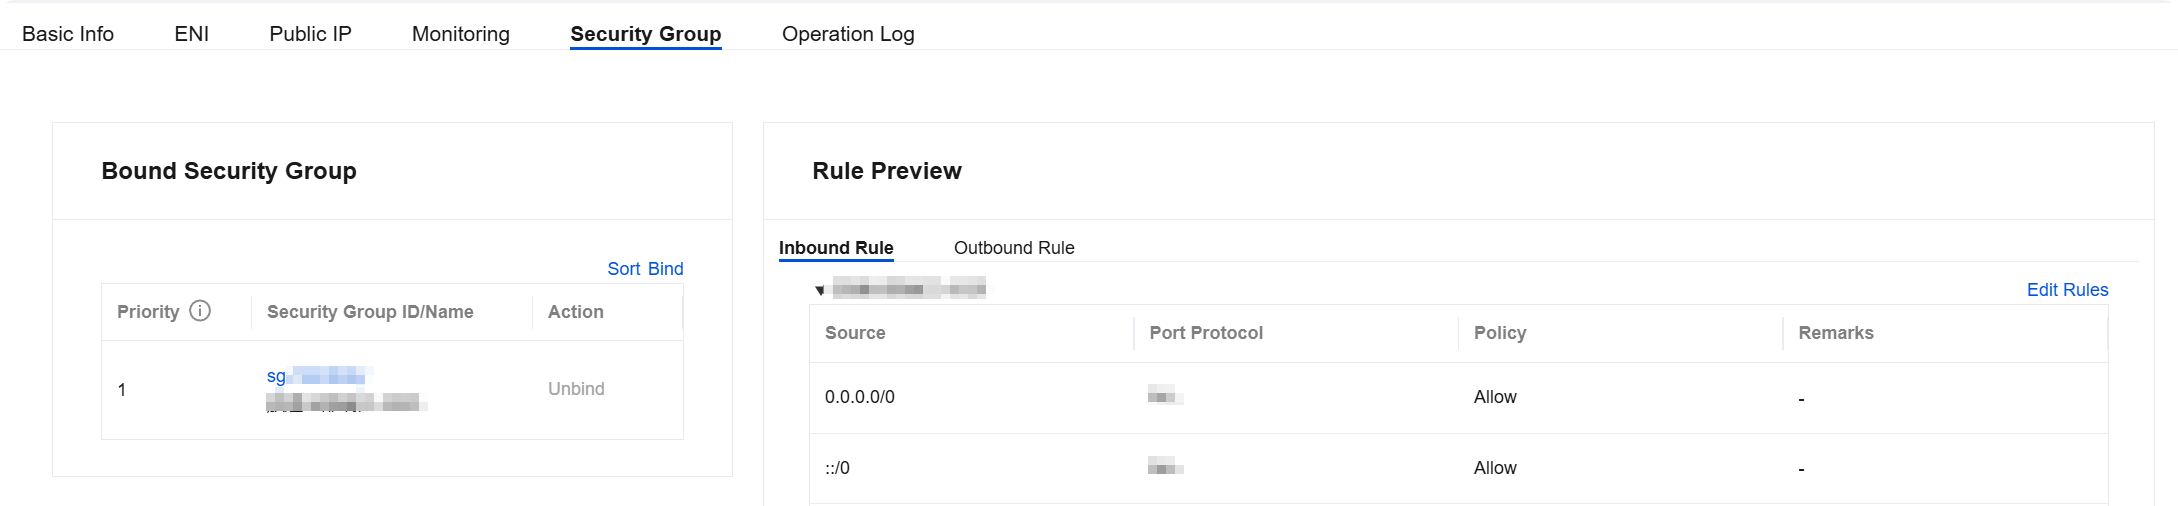Click the Policy column header
This screenshot has width=2178, height=506.
[x=1500, y=333]
